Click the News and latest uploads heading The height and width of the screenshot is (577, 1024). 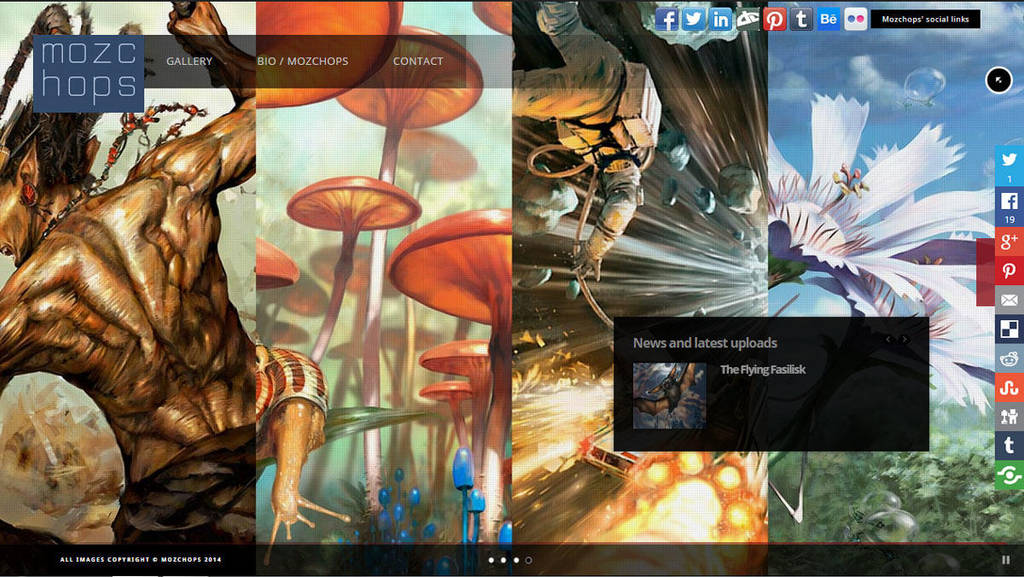705,343
